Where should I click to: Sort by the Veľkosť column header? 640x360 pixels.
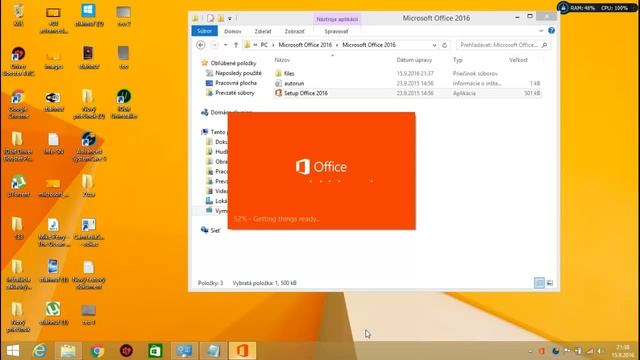click(518, 60)
